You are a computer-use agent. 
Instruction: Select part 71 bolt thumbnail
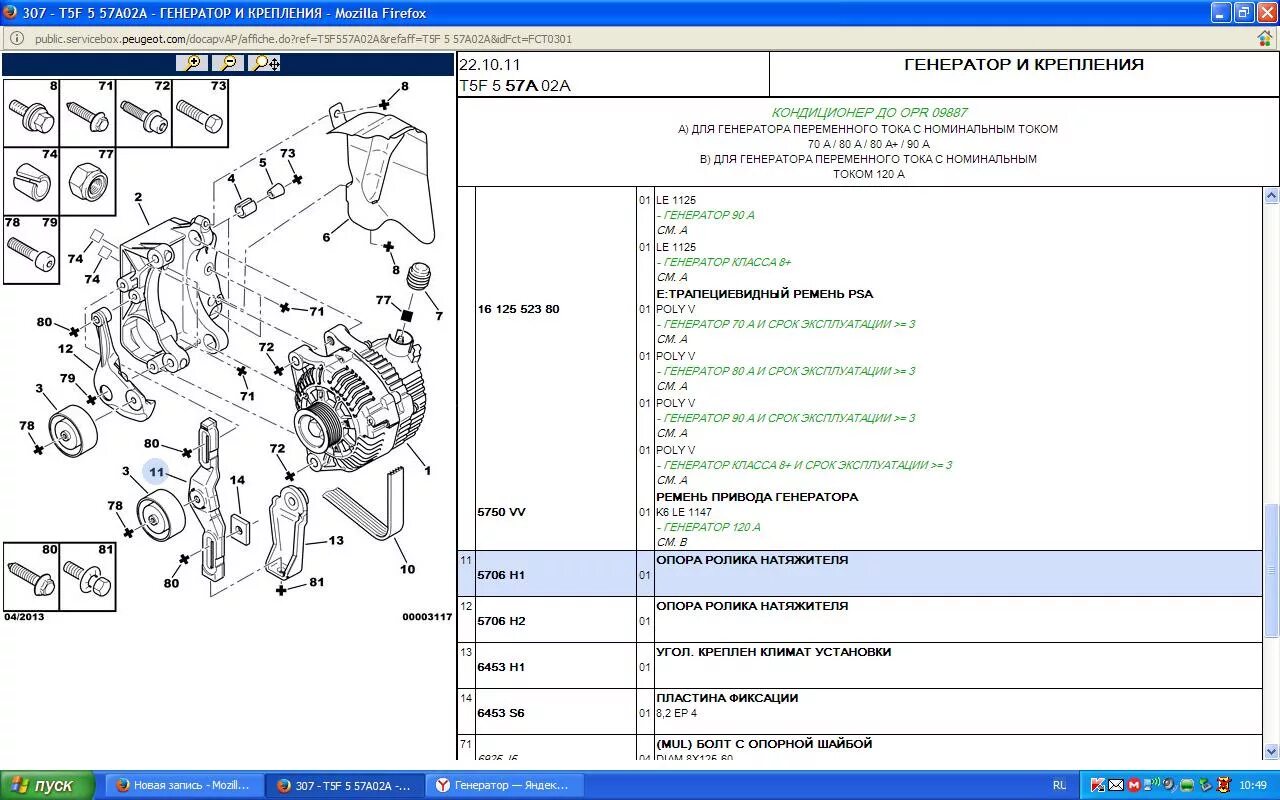(x=87, y=113)
